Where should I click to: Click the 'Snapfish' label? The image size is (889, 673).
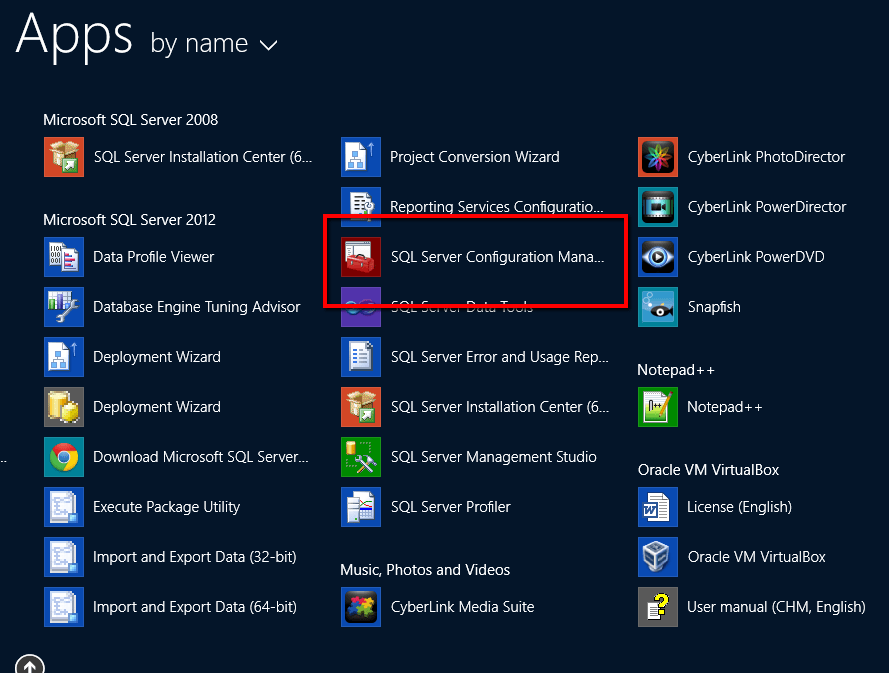[x=714, y=307]
